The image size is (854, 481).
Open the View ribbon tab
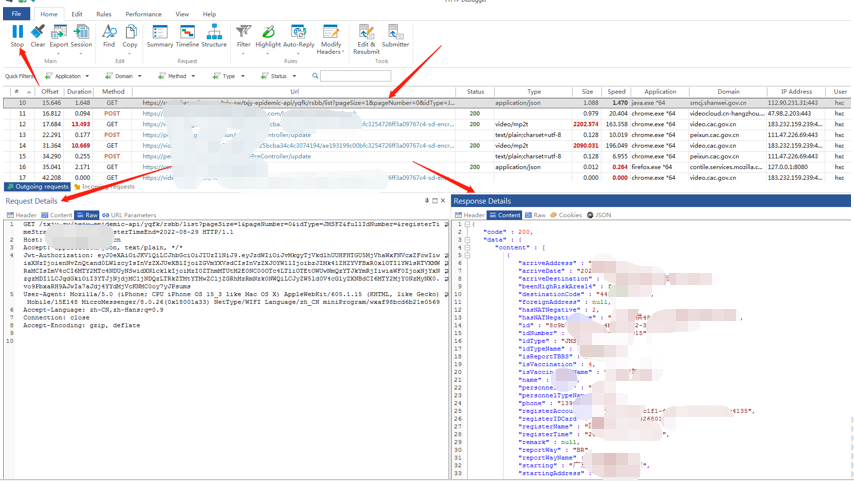(182, 14)
